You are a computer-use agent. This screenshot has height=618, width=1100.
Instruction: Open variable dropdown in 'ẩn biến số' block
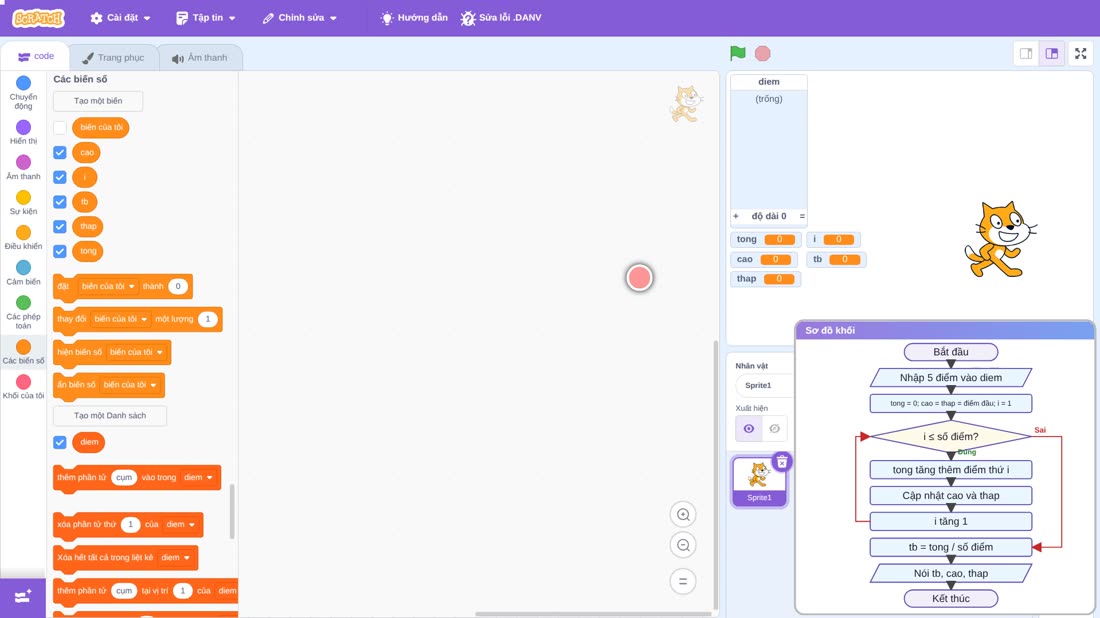coord(130,385)
